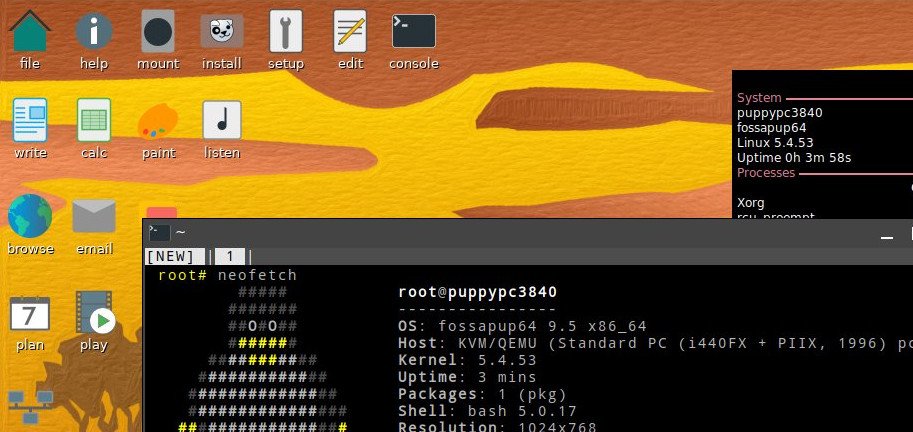Screen dimensions: 913x432
Task: Select Linux 5.4.53 in system monitor
Action: [775, 143]
